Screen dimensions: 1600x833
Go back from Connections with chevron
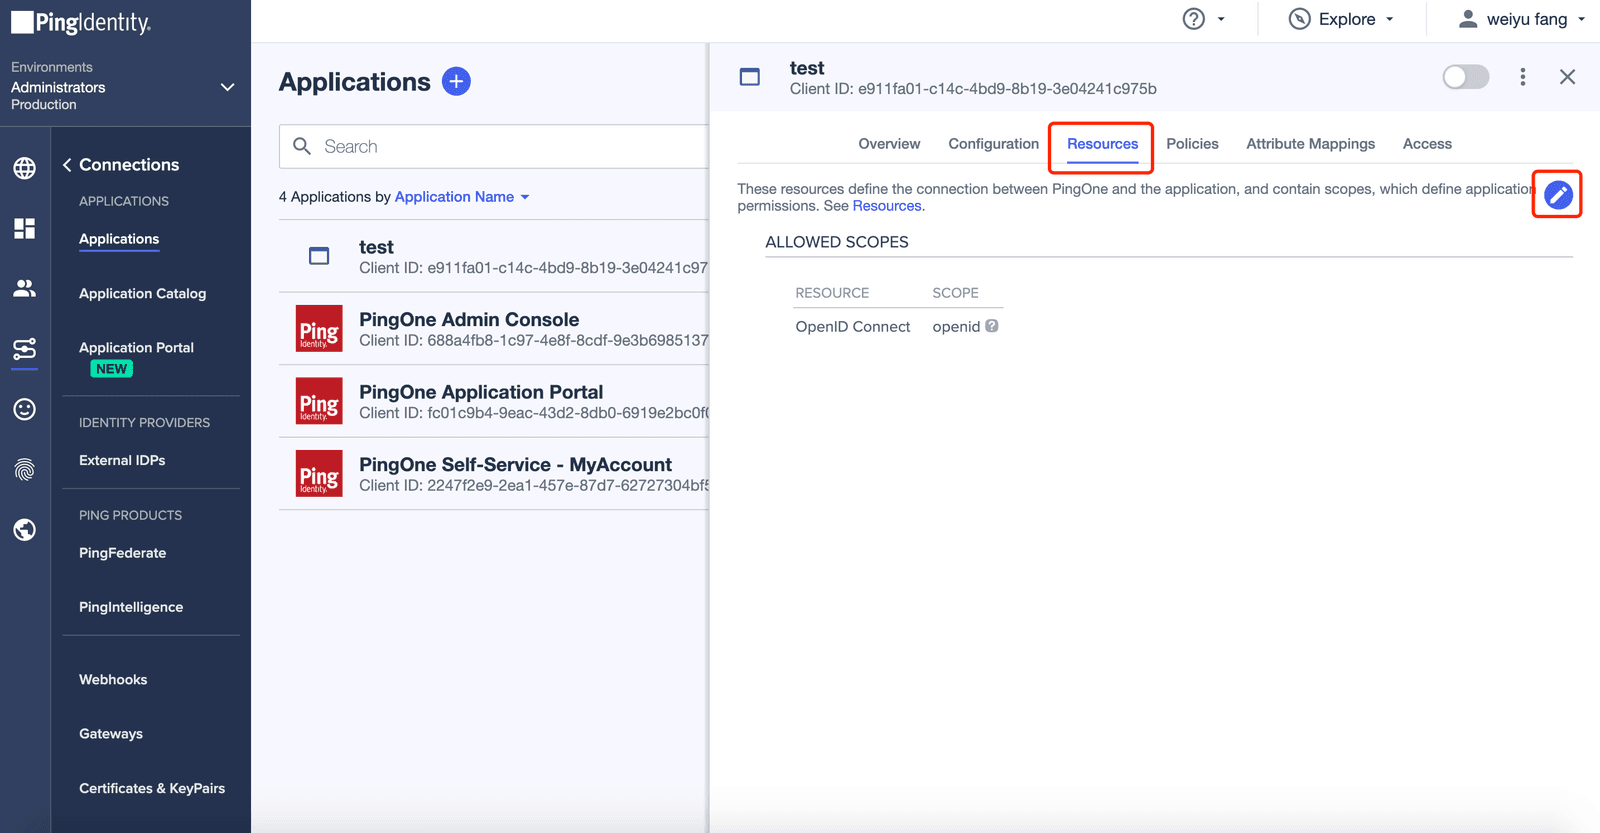click(67, 165)
